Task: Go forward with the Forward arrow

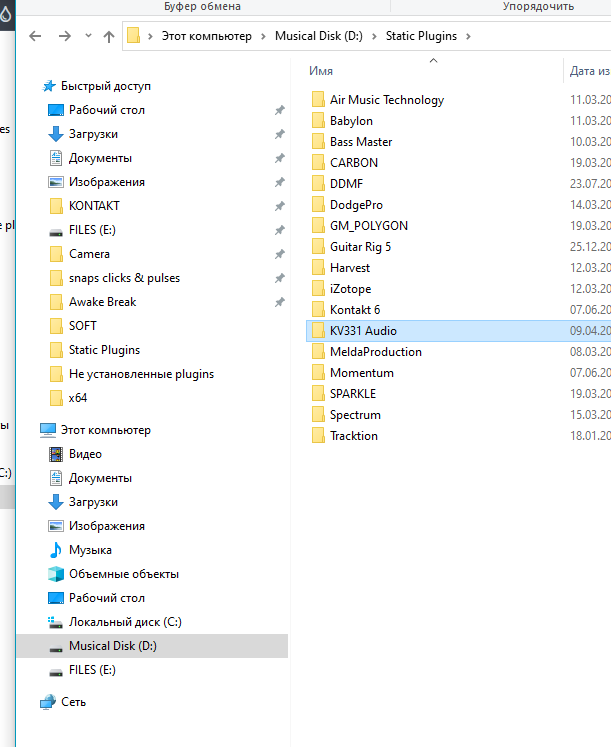Action: [64, 36]
